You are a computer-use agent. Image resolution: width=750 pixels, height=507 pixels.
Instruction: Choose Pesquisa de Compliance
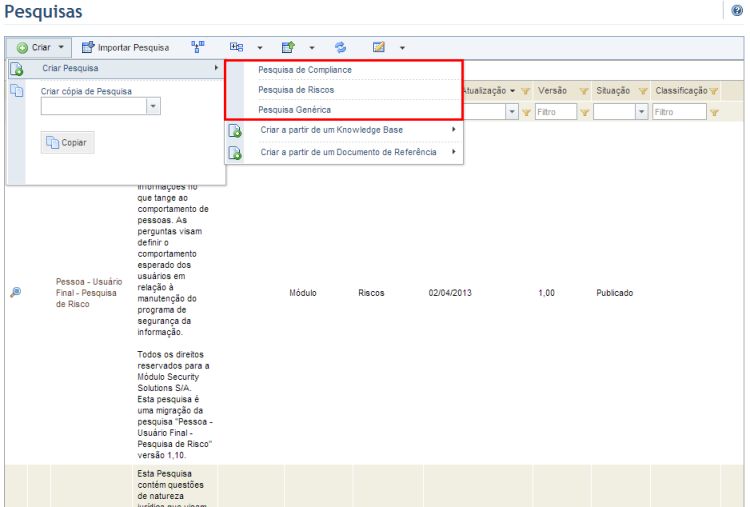tap(305, 70)
